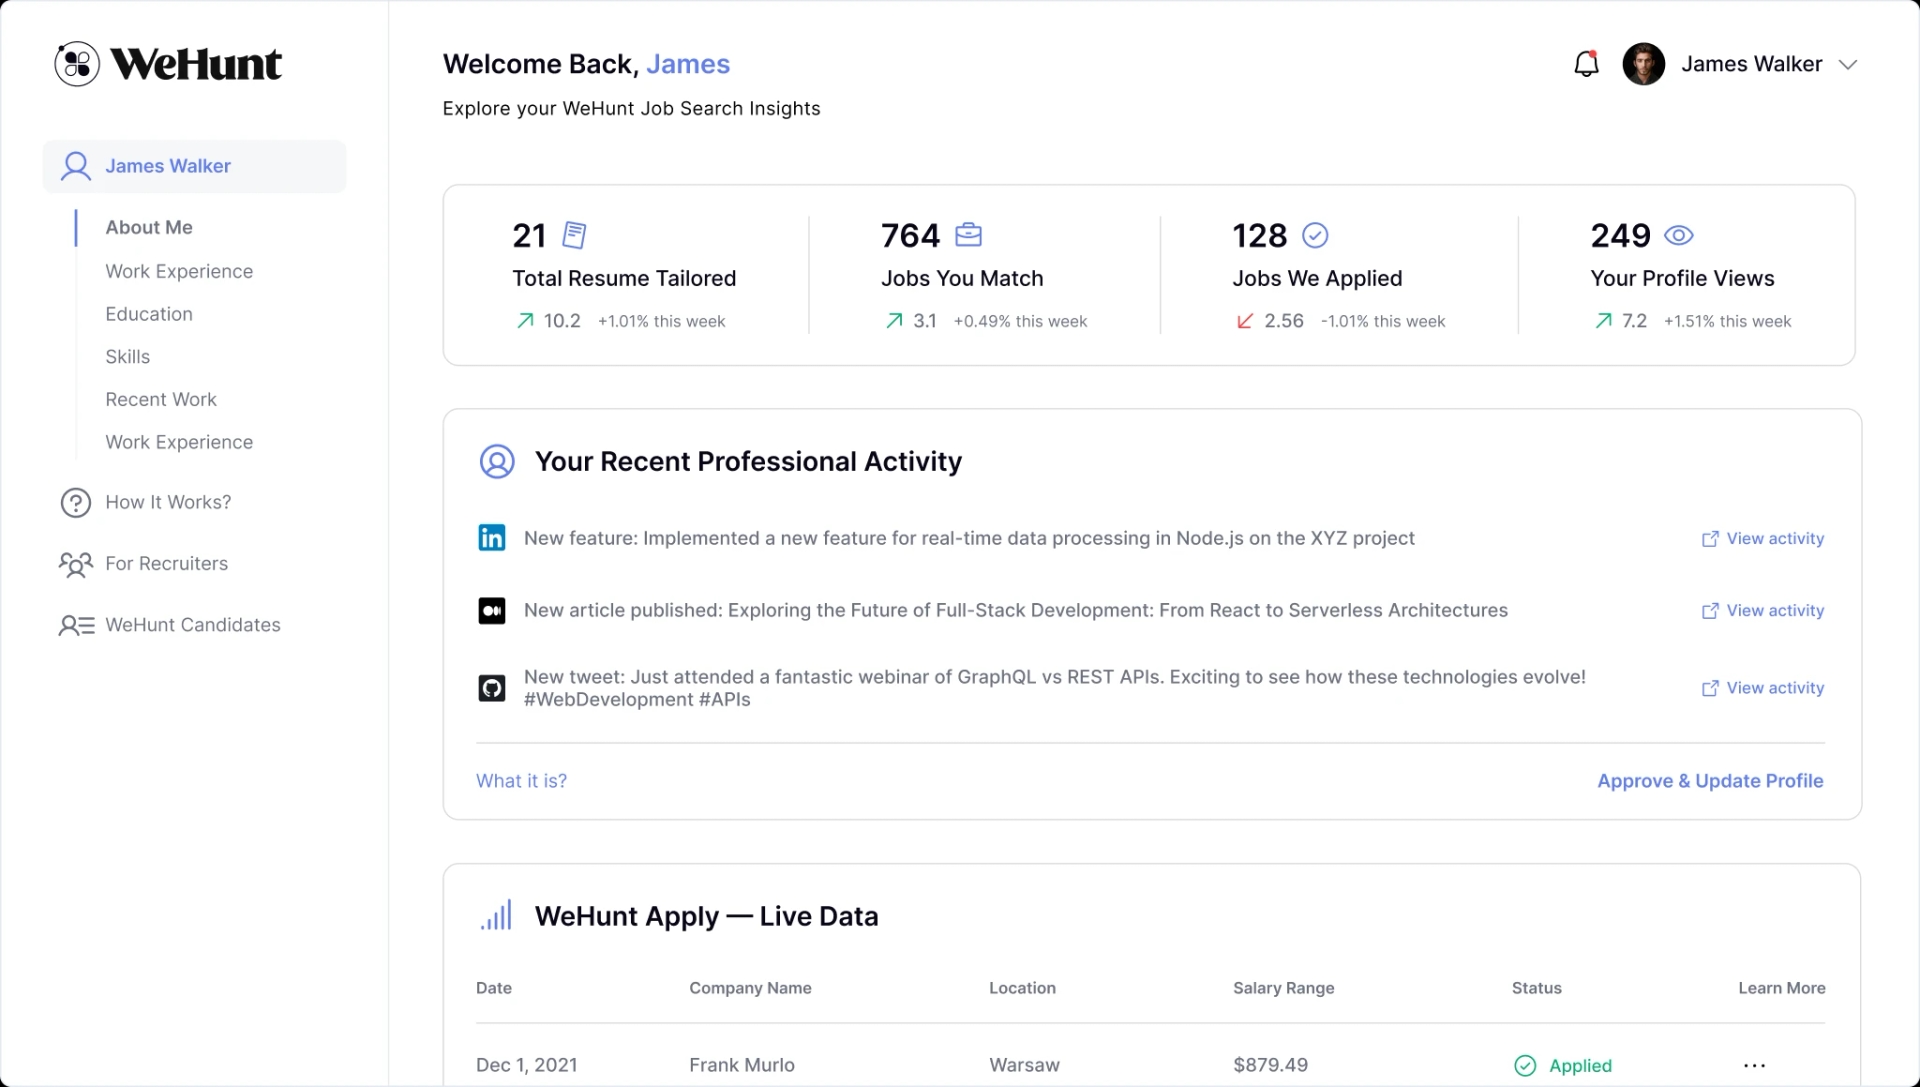Click Your Profile Views label
The height and width of the screenshot is (1087, 1920).
coord(1682,278)
